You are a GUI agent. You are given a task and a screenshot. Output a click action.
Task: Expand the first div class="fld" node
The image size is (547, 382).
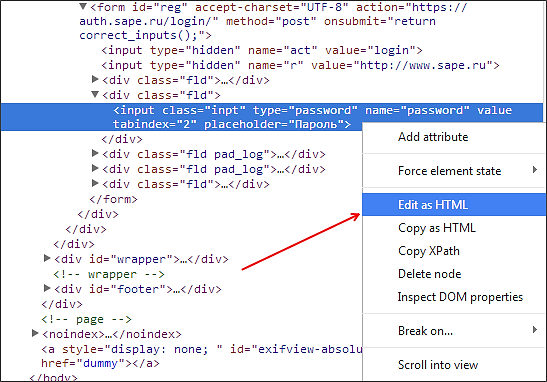(x=95, y=80)
